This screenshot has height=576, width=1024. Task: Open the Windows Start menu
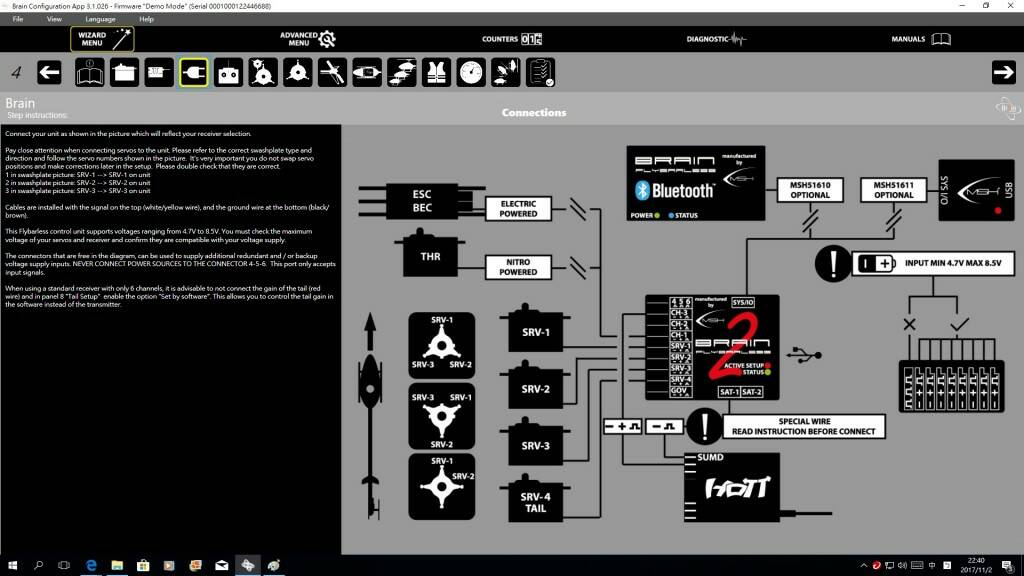[12, 565]
